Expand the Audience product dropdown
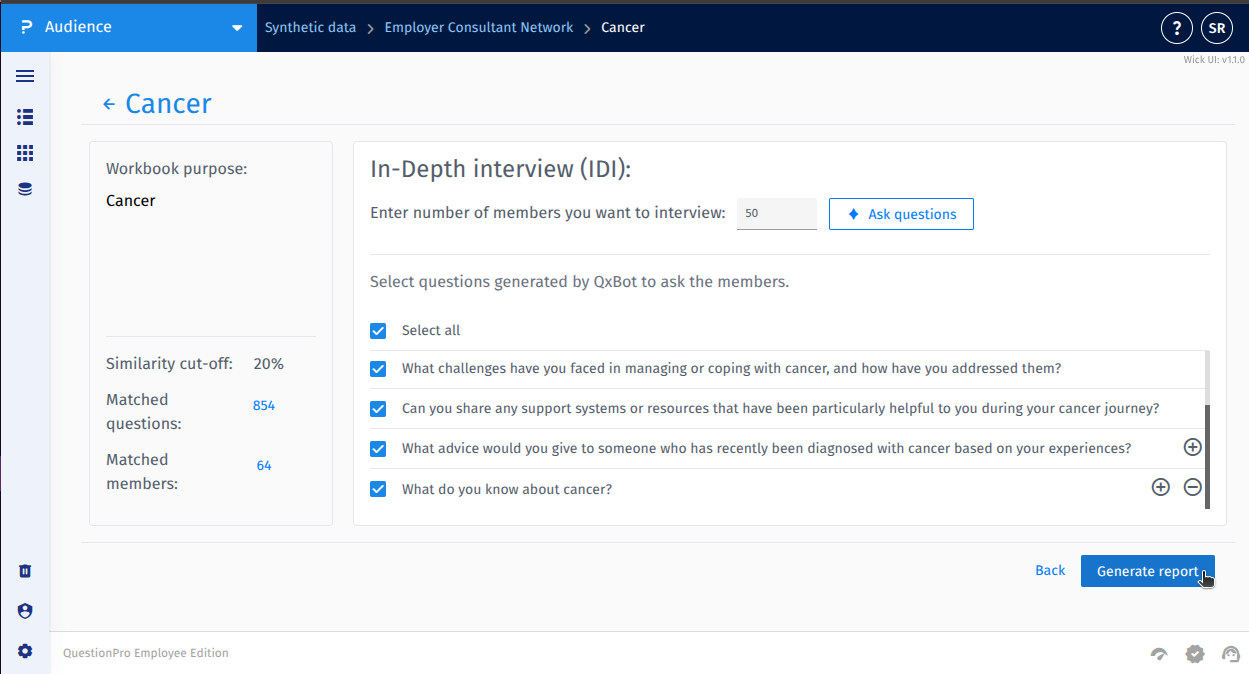This screenshot has width=1249, height=674. (237, 28)
